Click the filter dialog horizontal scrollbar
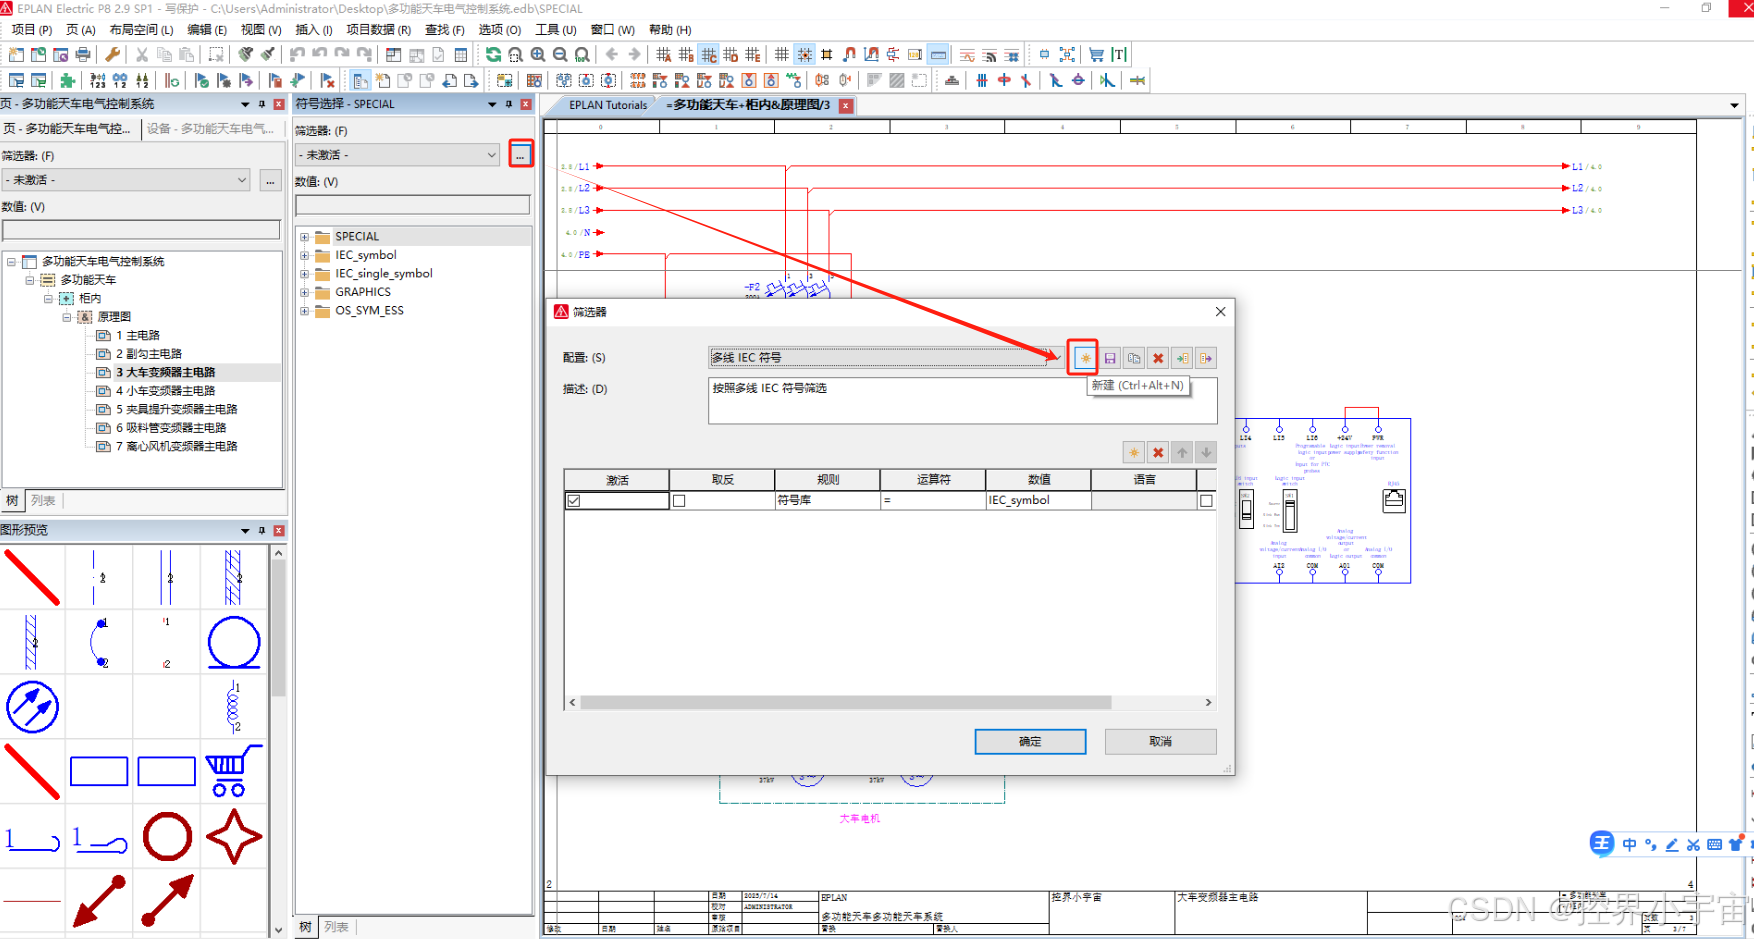The image size is (1754, 939). [x=846, y=703]
